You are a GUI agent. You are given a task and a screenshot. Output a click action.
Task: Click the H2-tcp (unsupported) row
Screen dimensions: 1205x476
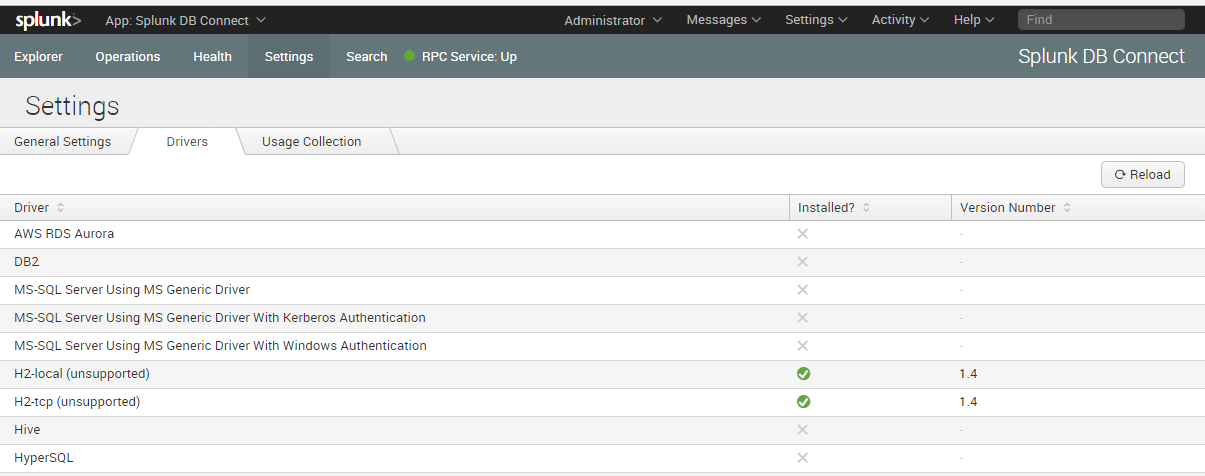[602, 402]
